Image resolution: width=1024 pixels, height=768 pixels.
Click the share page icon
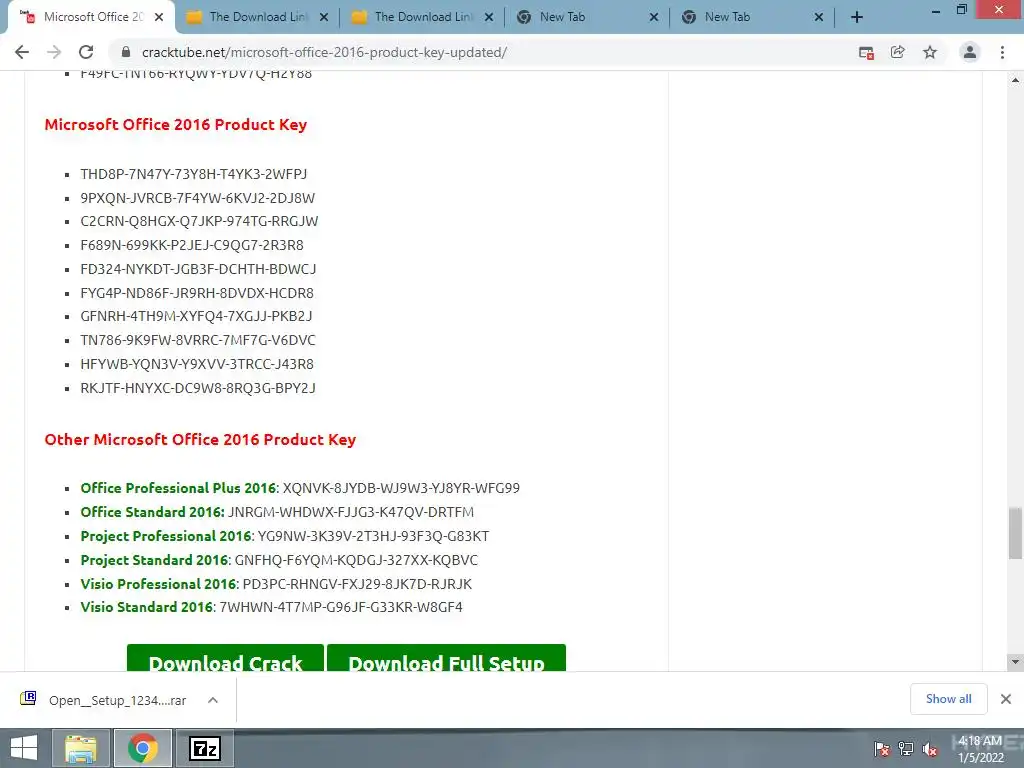pyautogui.click(x=898, y=52)
